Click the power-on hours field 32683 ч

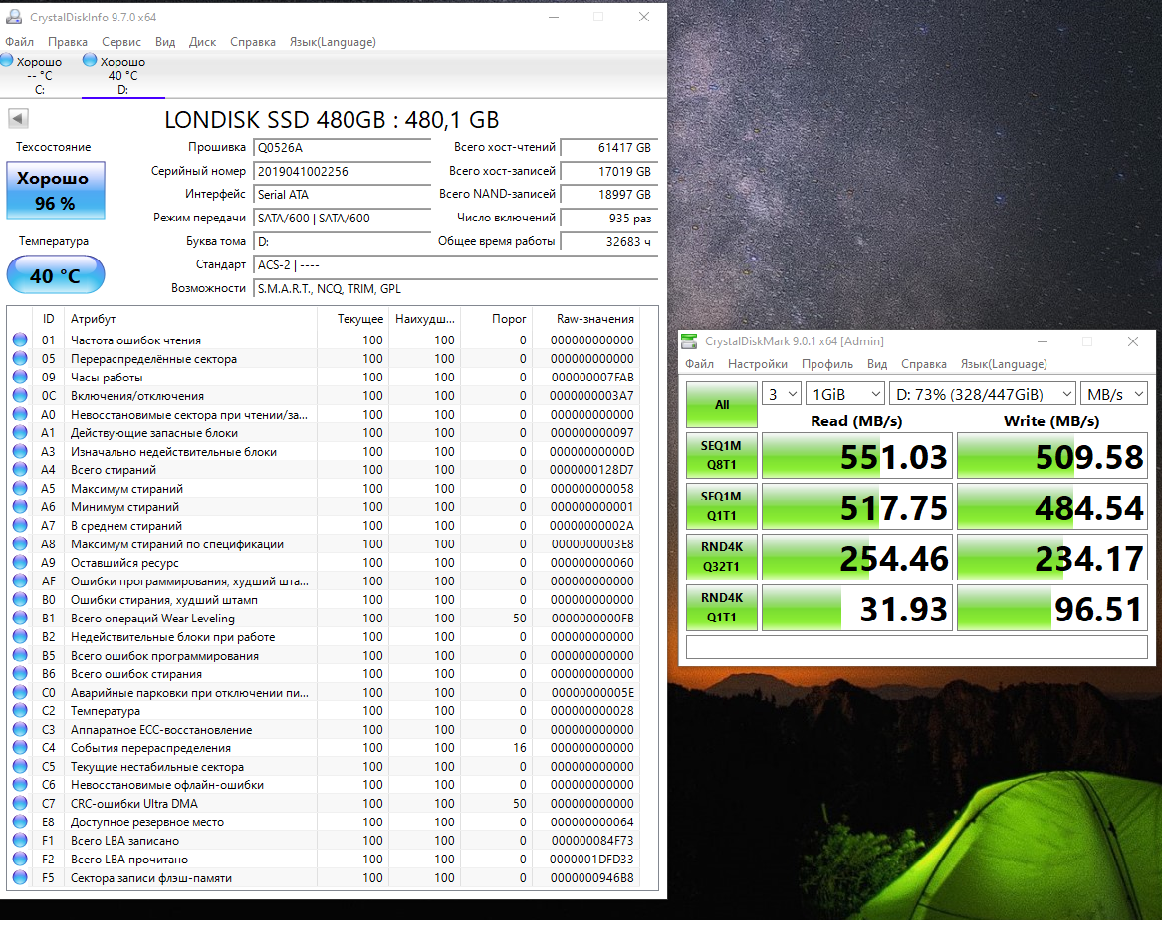tap(609, 241)
